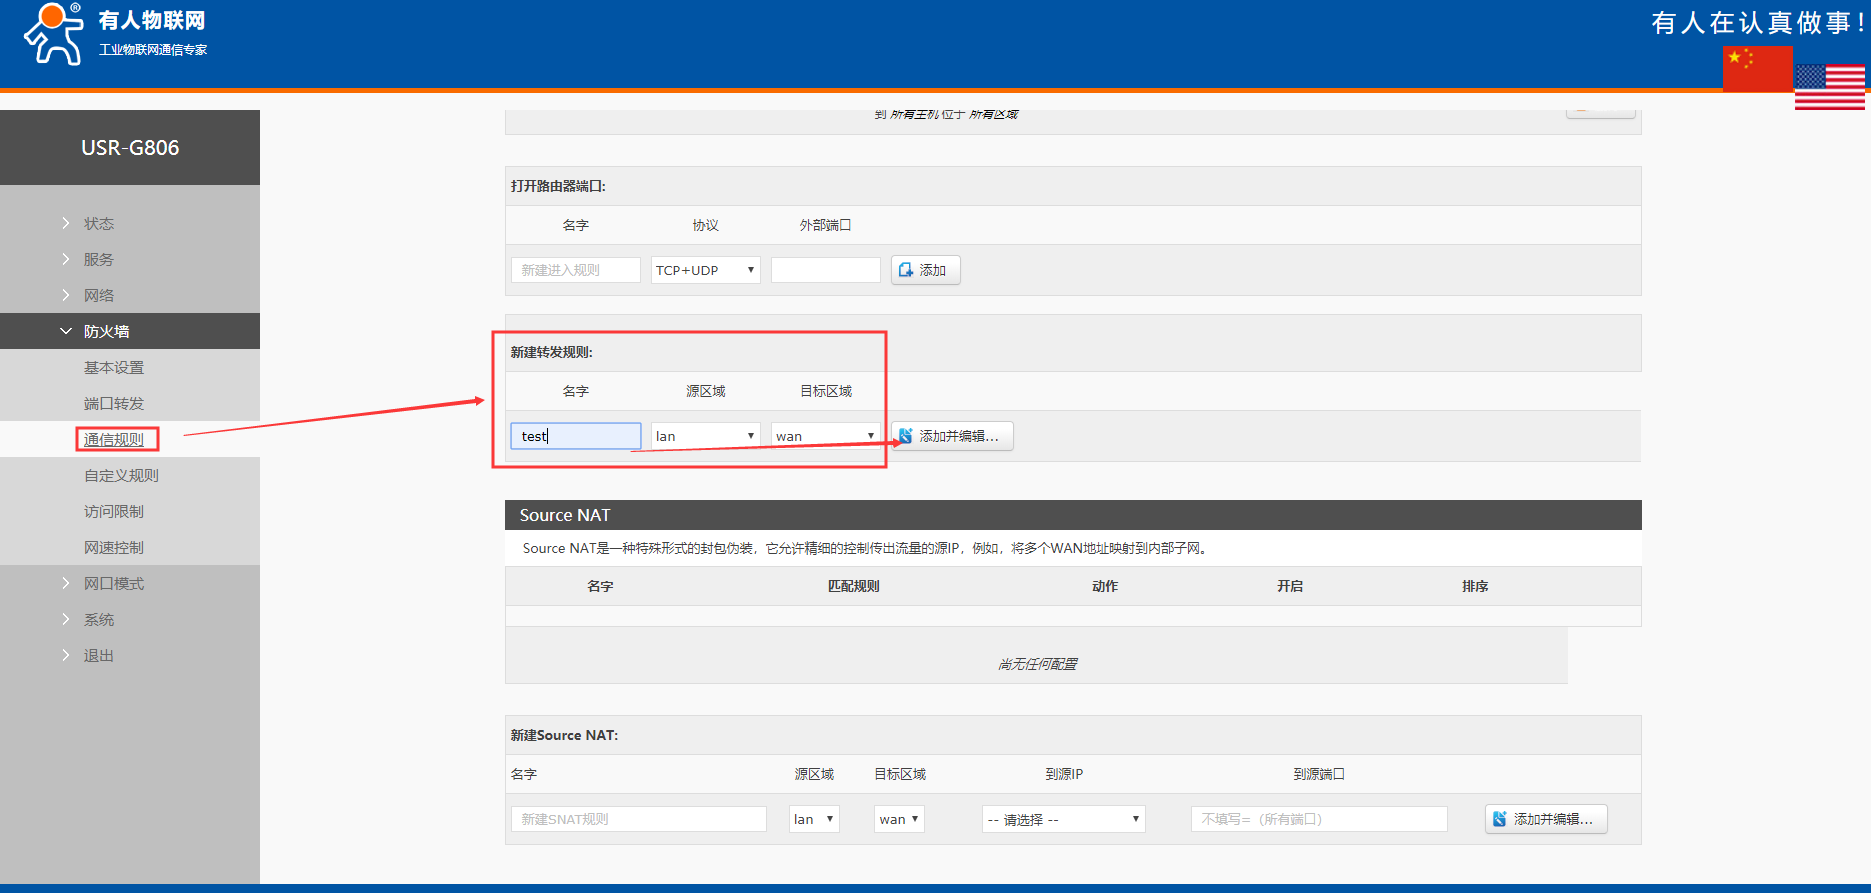Expand the 状态 sidebar menu
The width and height of the screenshot is (1871, 893).
[99, 223]
